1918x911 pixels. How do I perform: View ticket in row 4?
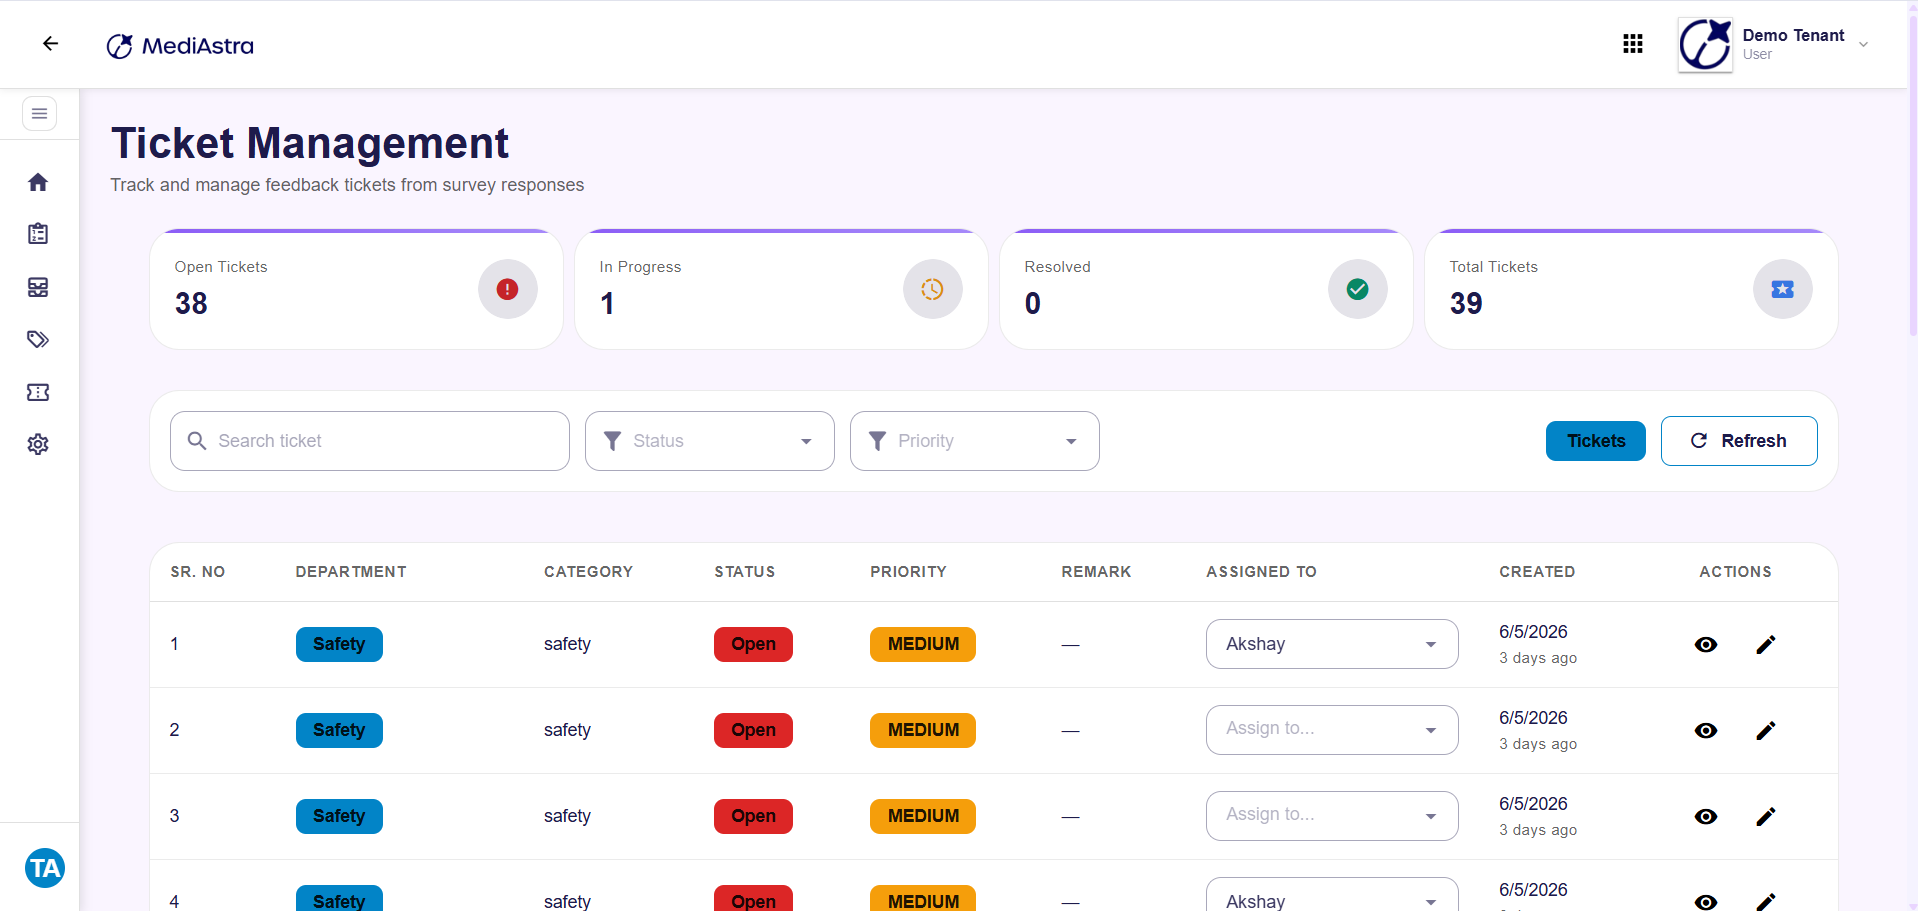tap(1706, 902)
